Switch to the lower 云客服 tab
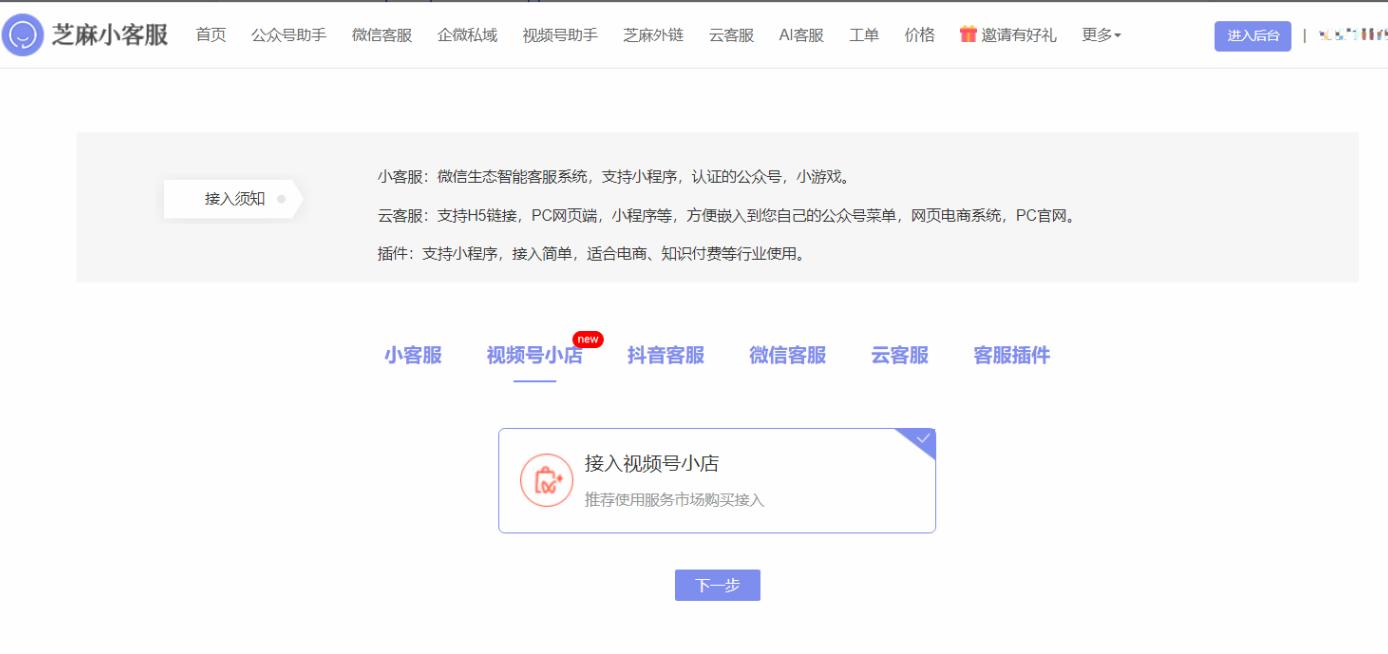The width and height of the screenshot is (1388, 654). 900,355
